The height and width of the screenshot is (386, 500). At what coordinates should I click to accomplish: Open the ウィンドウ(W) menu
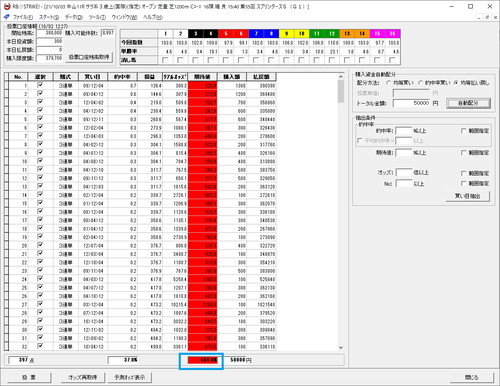click(x=124, y=17)
